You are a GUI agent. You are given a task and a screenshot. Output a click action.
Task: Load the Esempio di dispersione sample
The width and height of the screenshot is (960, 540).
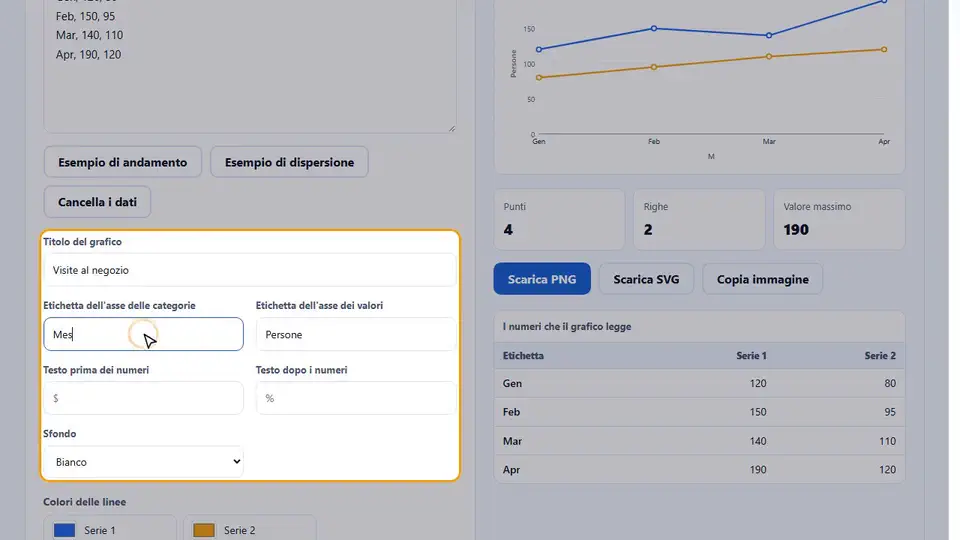[x=289, y=162]
